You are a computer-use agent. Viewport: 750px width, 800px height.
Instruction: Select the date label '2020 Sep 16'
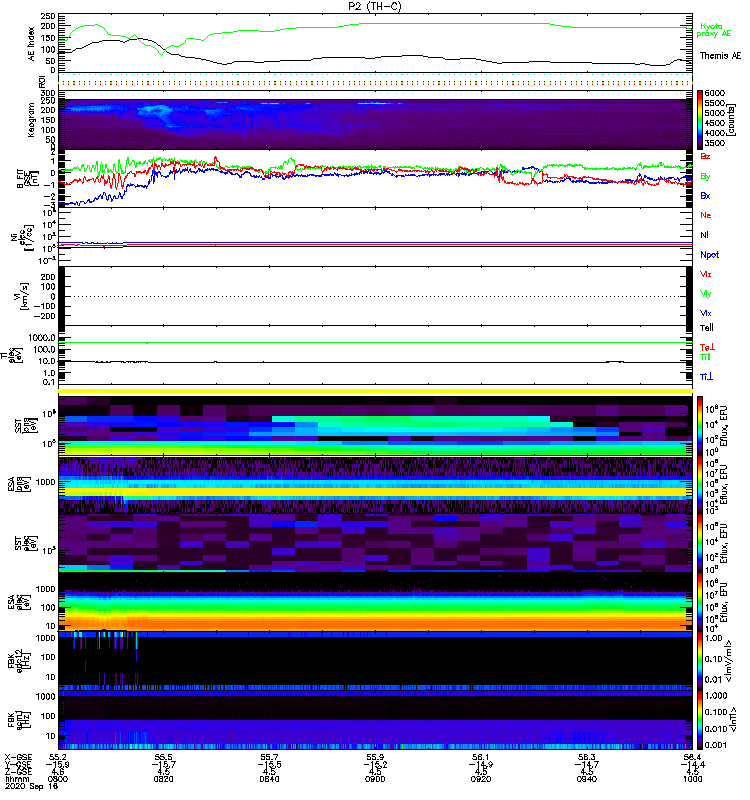(31, 786)
